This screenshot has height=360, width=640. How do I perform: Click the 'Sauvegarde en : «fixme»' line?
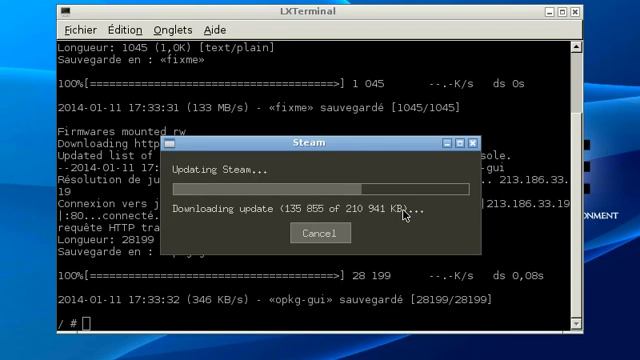131,60
